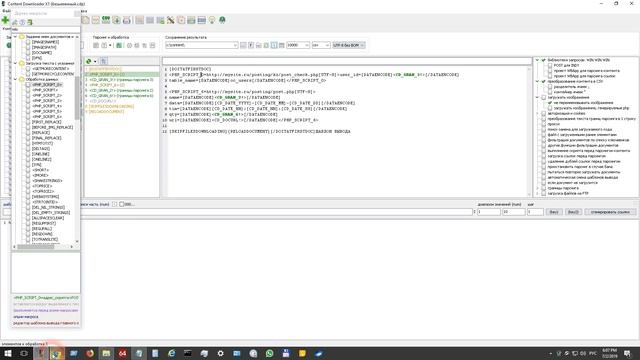Click the Firefox icon in the taskbar
Image resolution: width=640 pixels, height=360 pixels.
(x=90, y=353)
